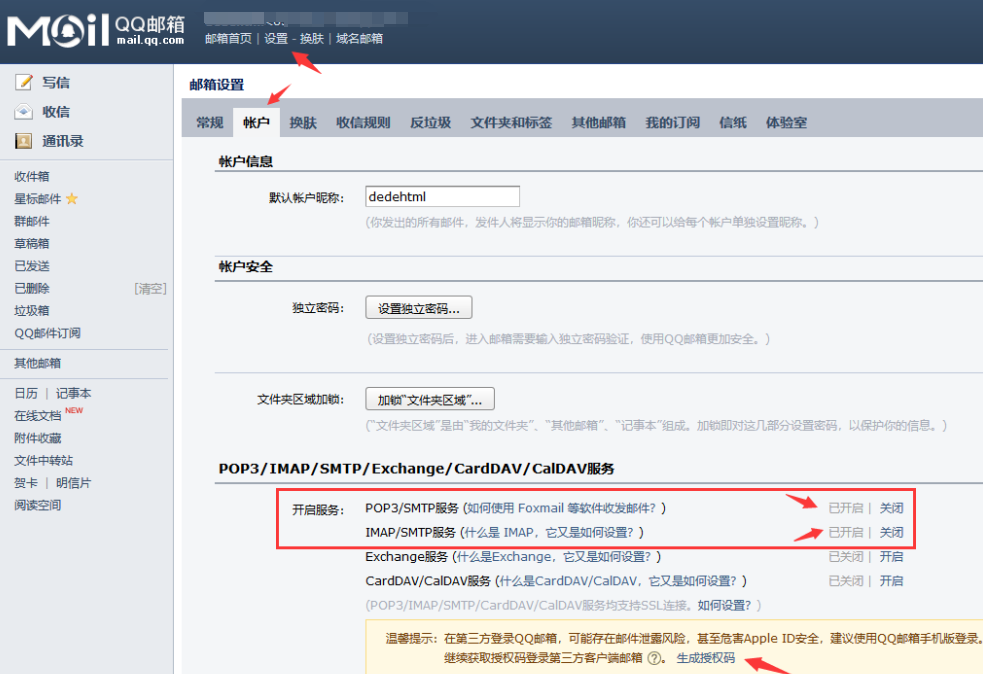Open QQ邮件订阅 in the sidebar
The height and width of the screenshot is (674, 983).
[x=48, y=333]
